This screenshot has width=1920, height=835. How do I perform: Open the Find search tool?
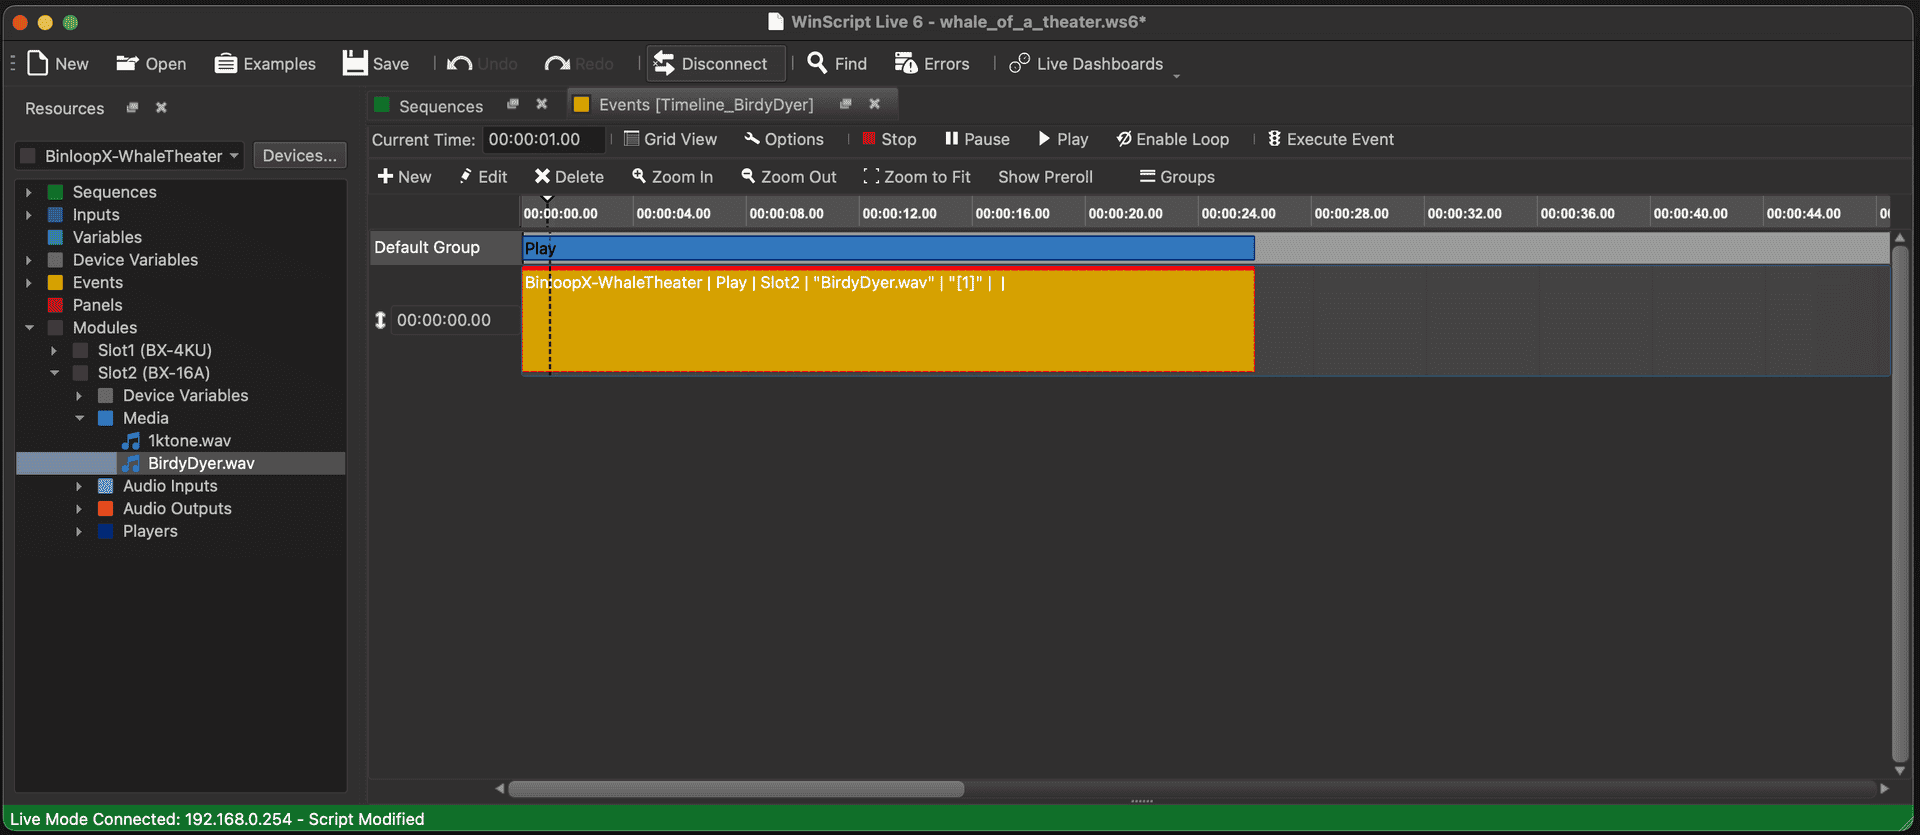(817, 63)
